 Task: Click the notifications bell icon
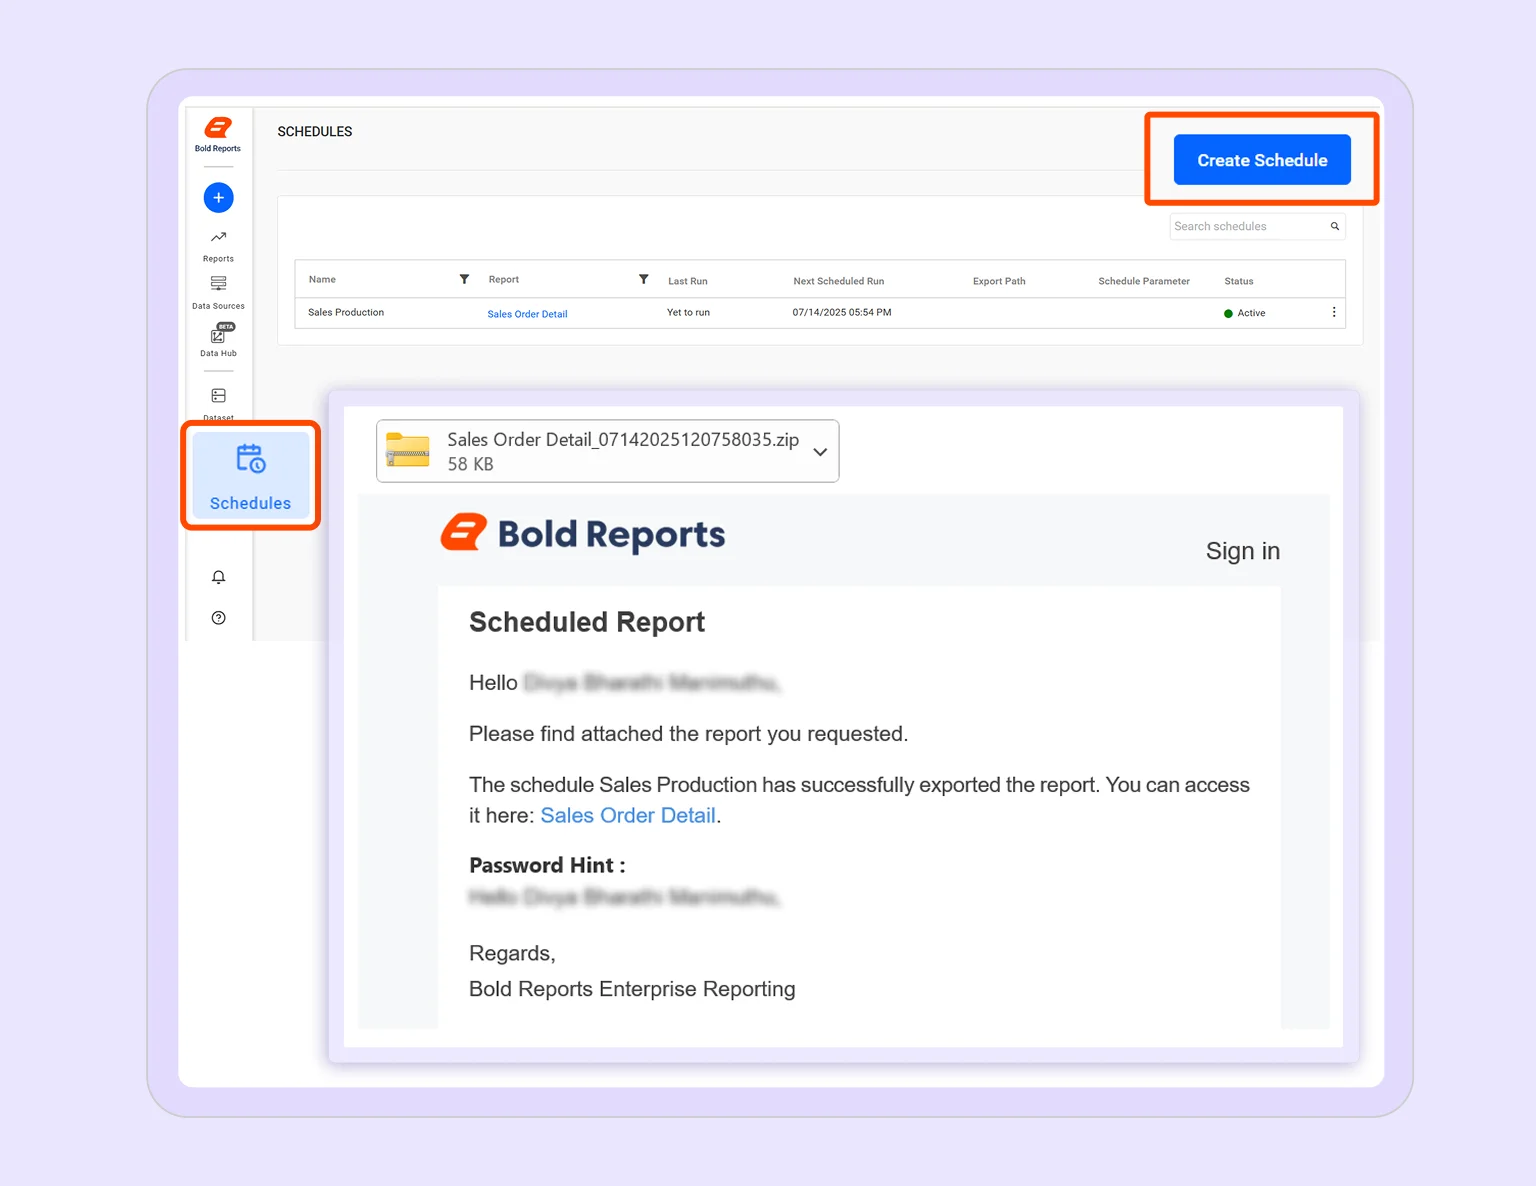tap(218, 577)
